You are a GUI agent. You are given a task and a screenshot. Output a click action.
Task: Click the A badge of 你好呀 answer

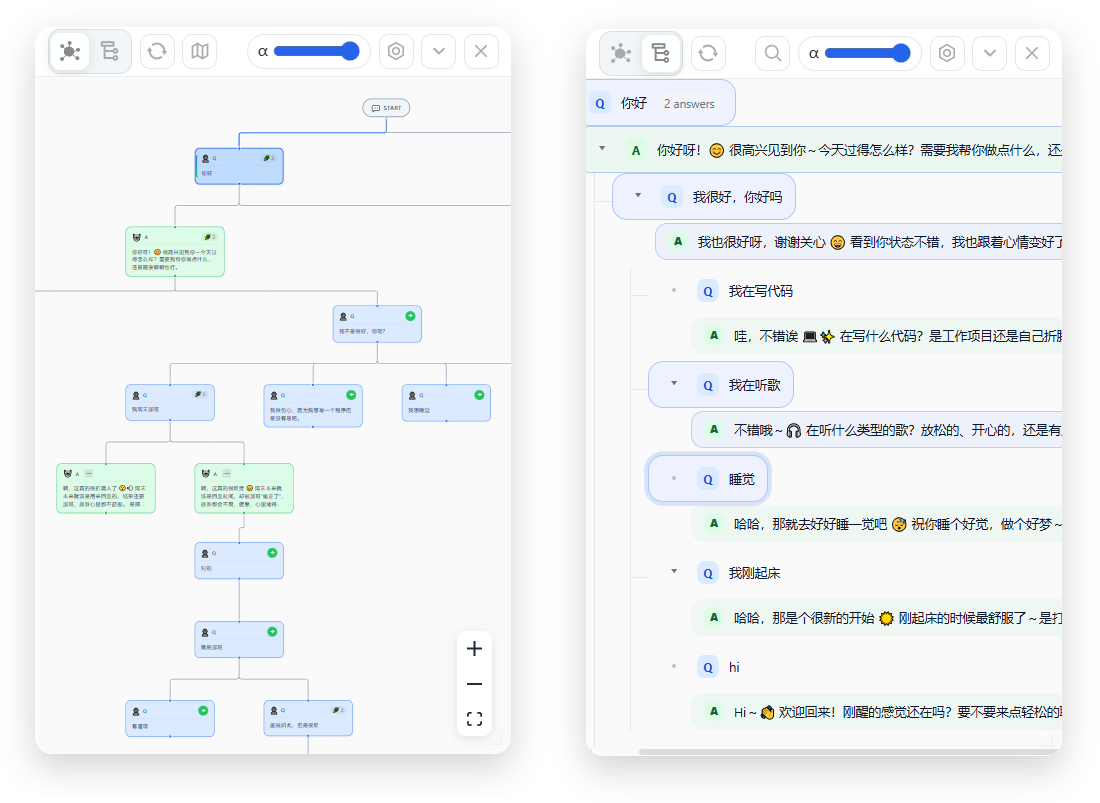tap(636, 150)
